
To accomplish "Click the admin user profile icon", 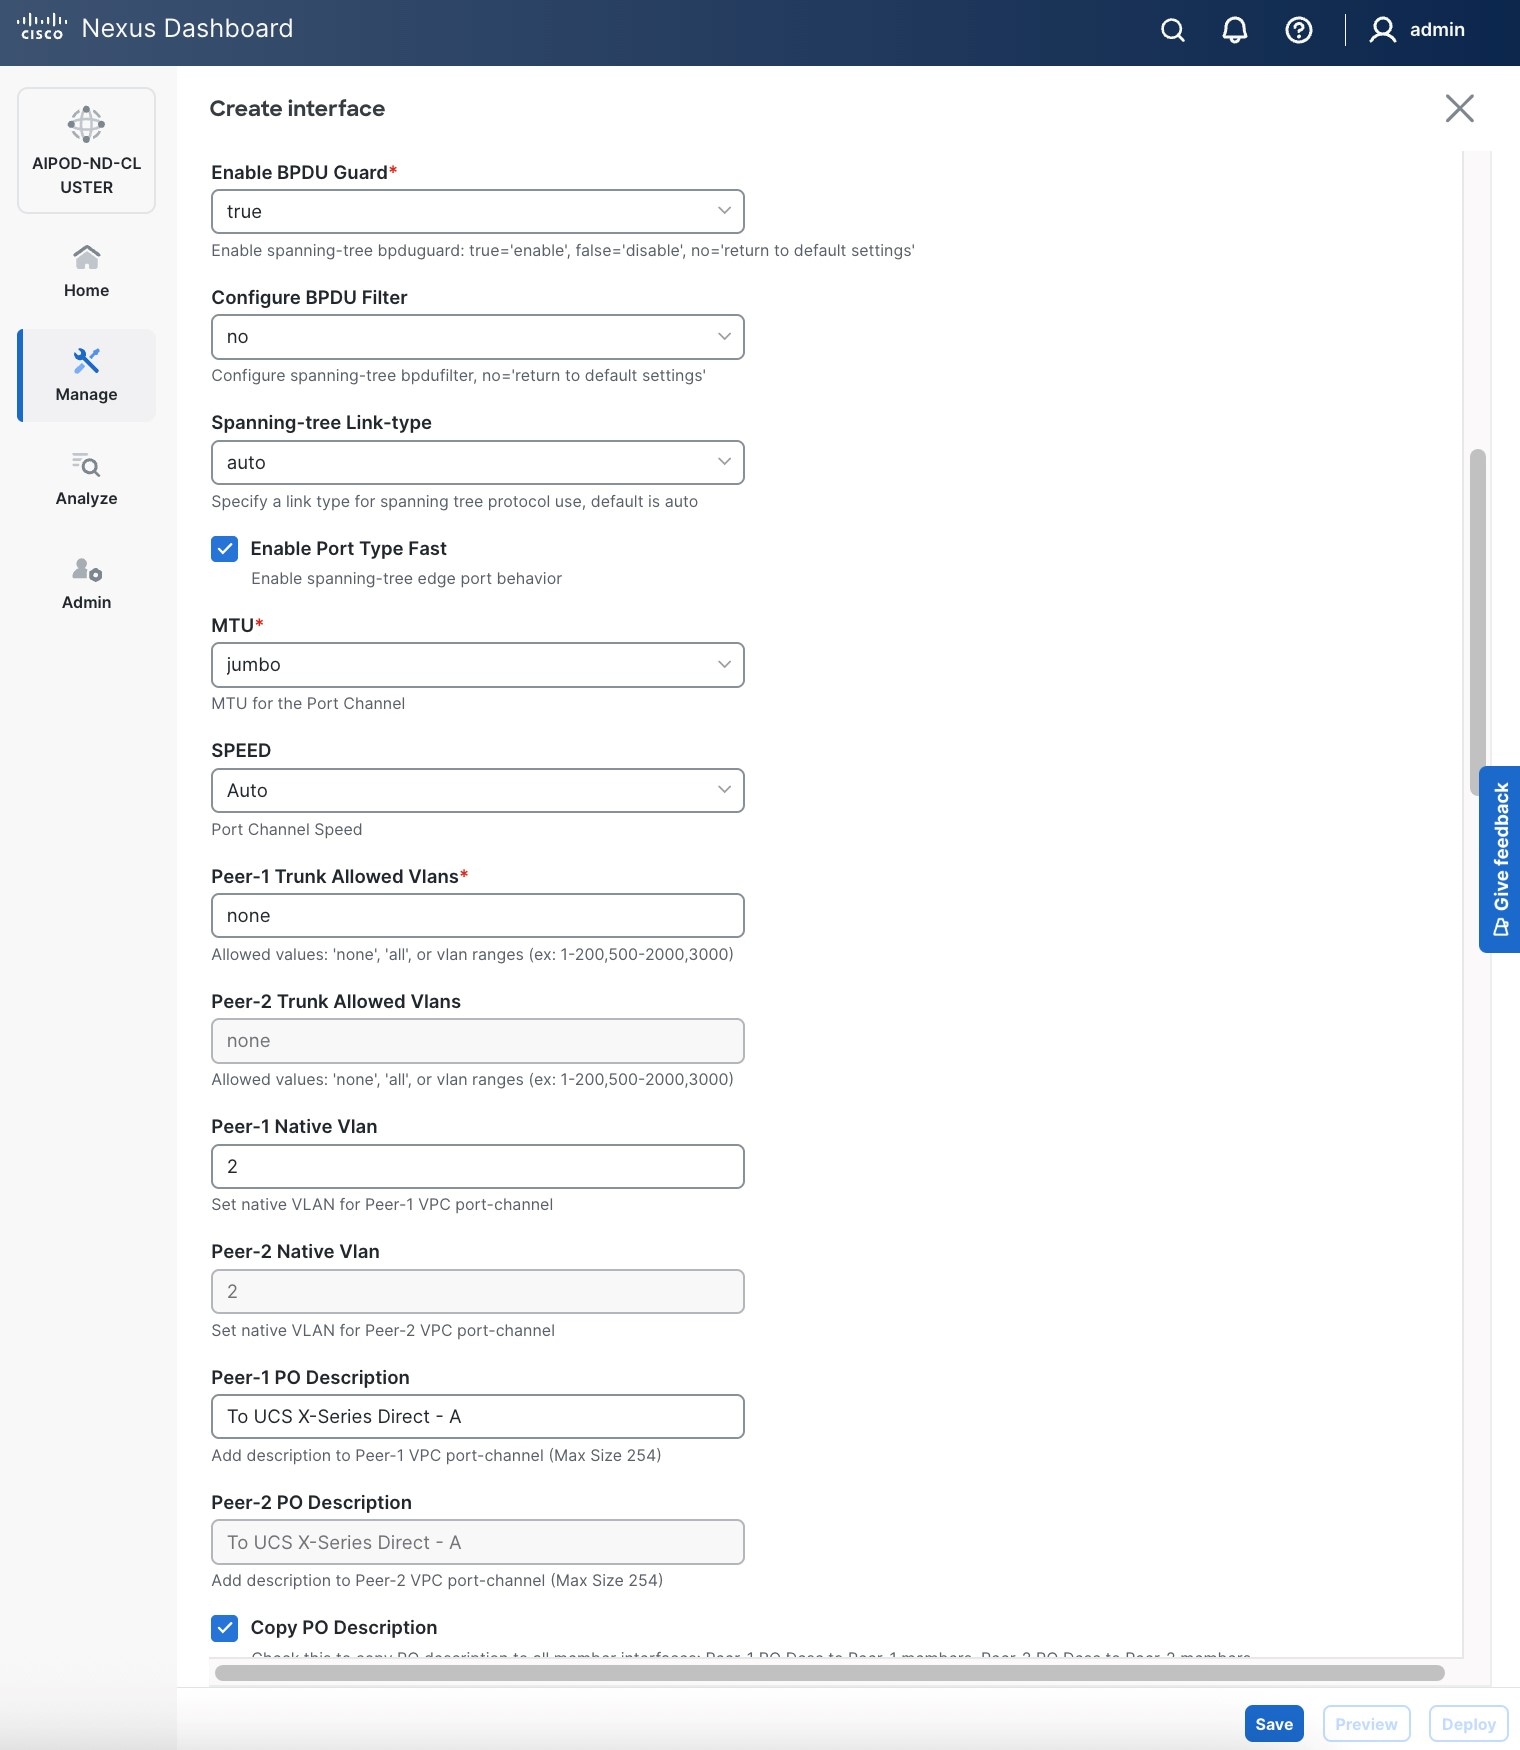I will click(x=1383, y=30).
